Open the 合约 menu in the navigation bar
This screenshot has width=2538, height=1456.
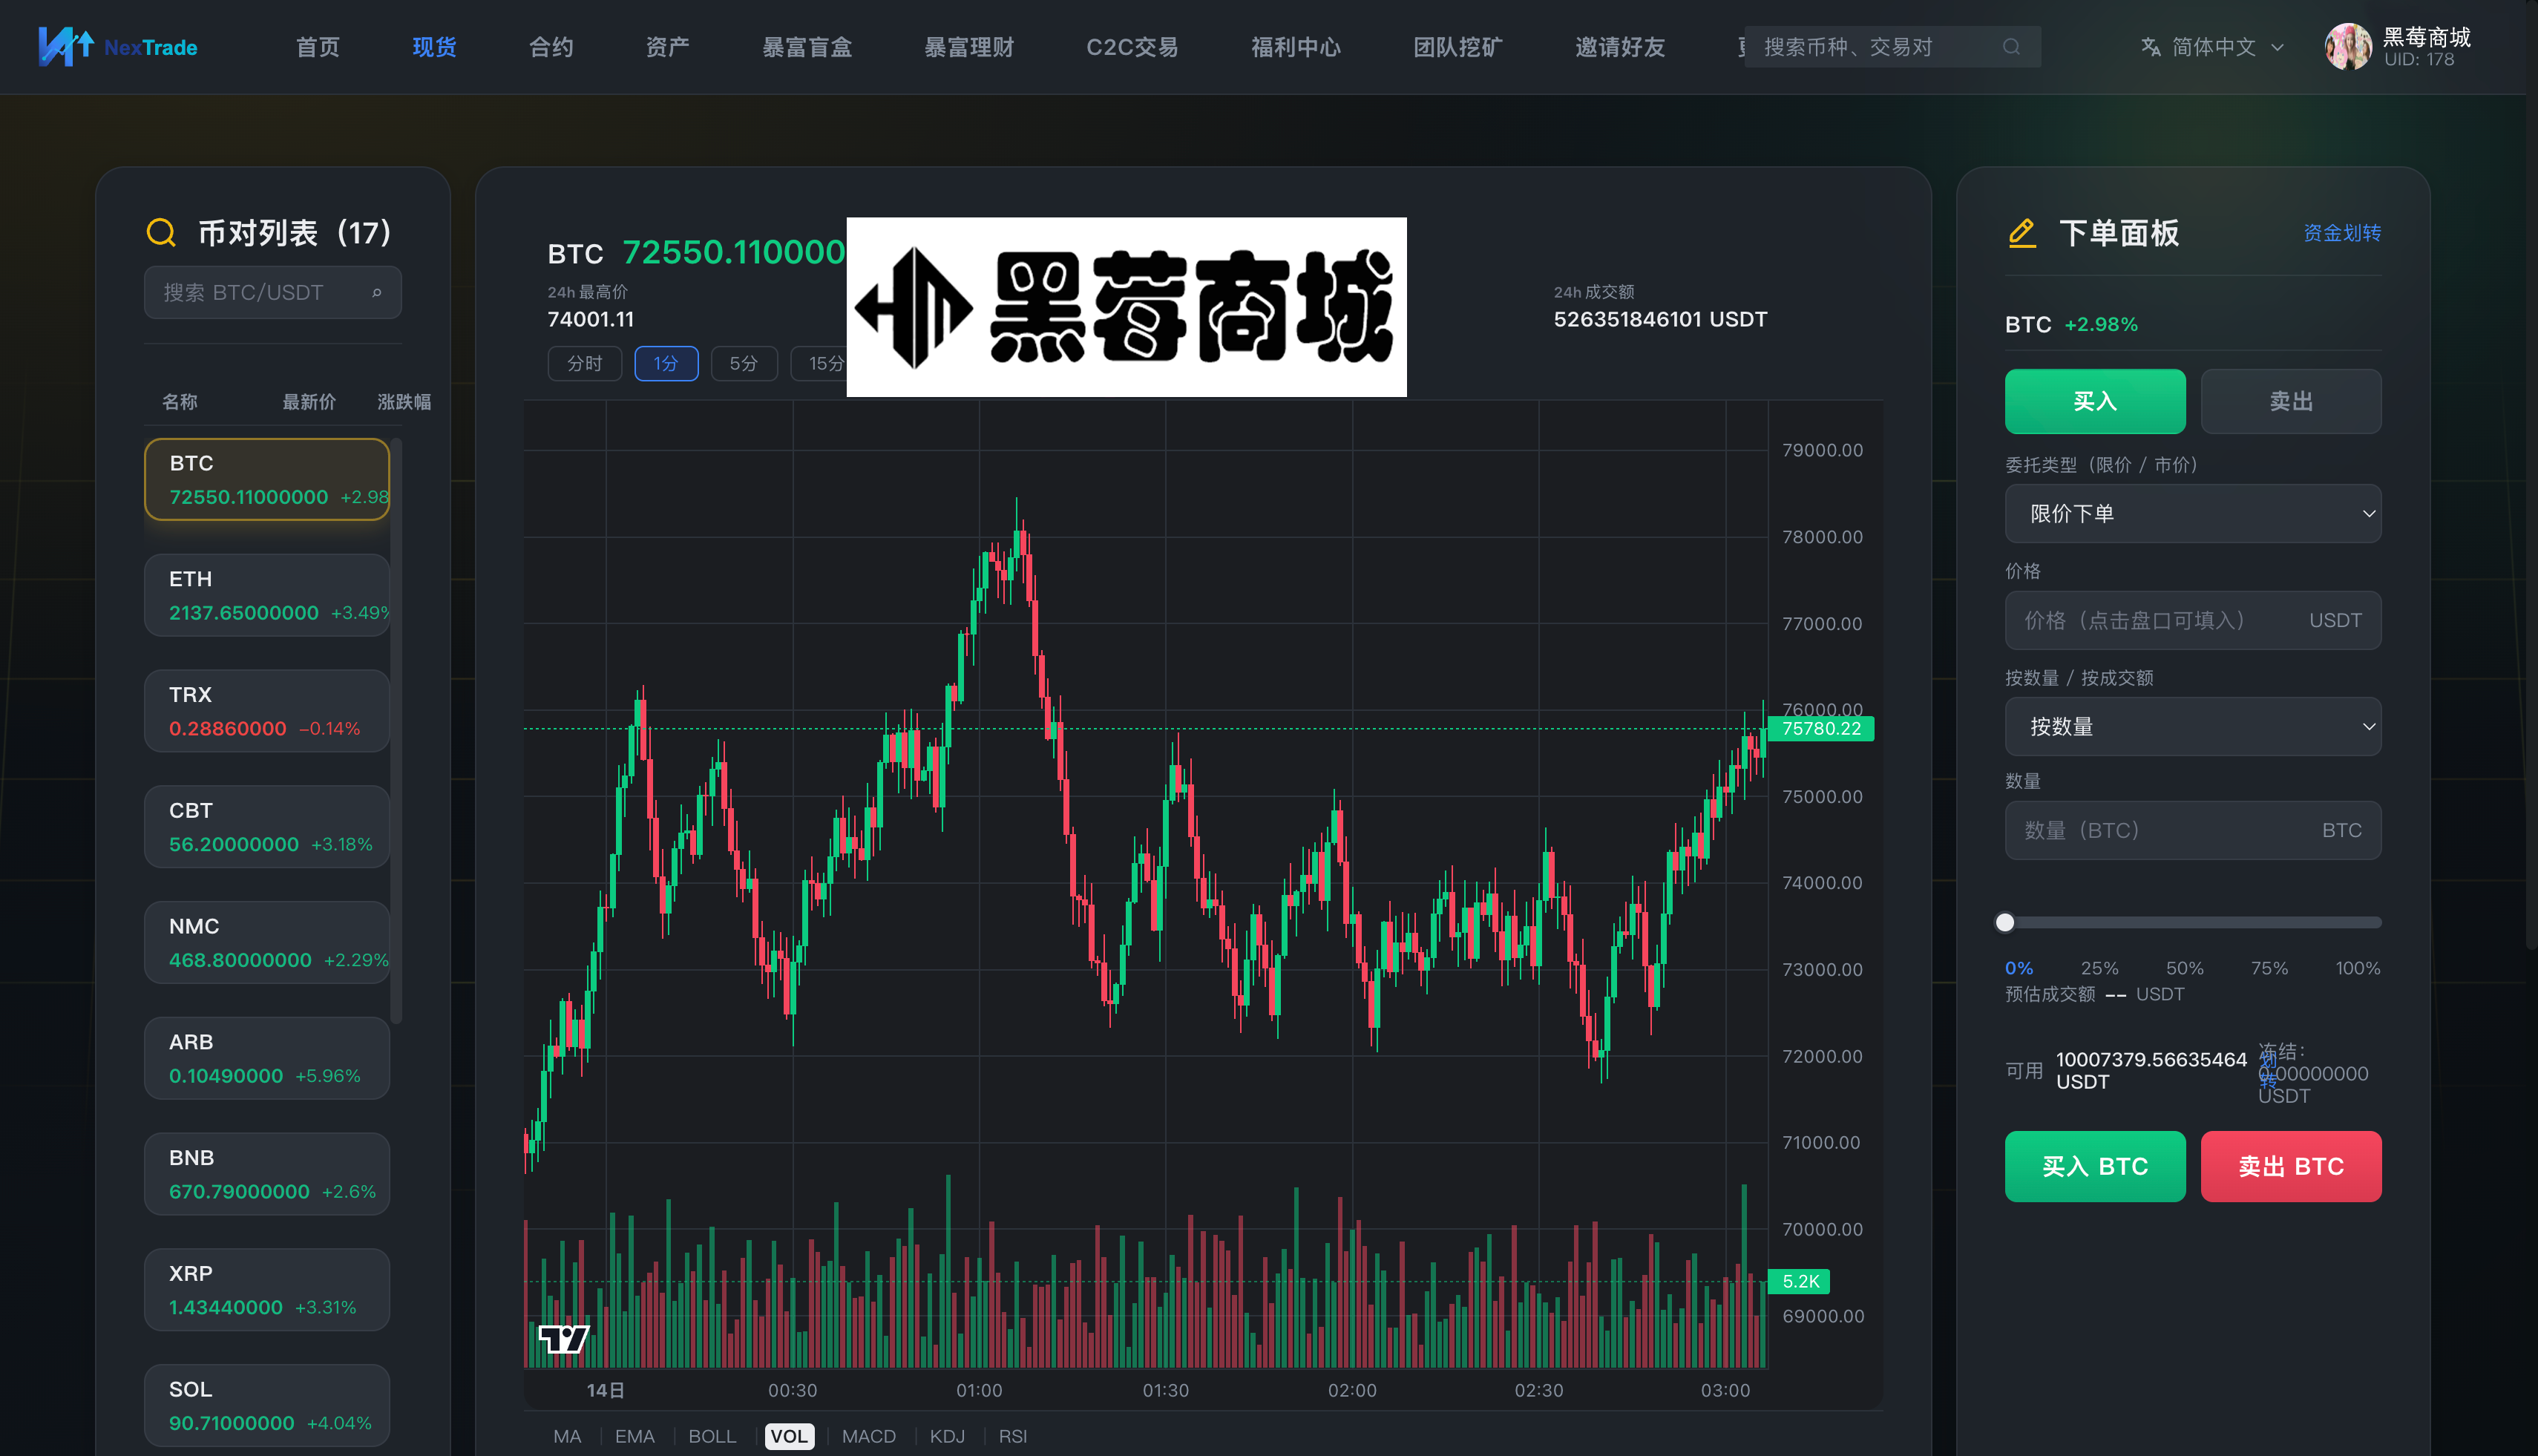coord(550,46)
